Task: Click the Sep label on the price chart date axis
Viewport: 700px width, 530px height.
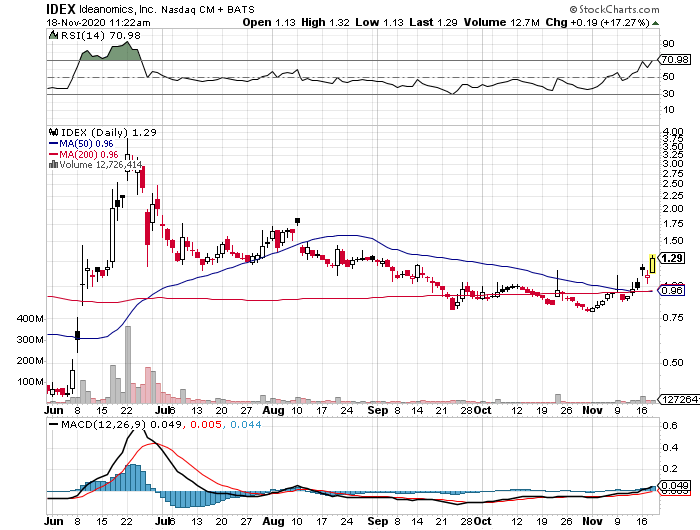Action: coord(378,410)
